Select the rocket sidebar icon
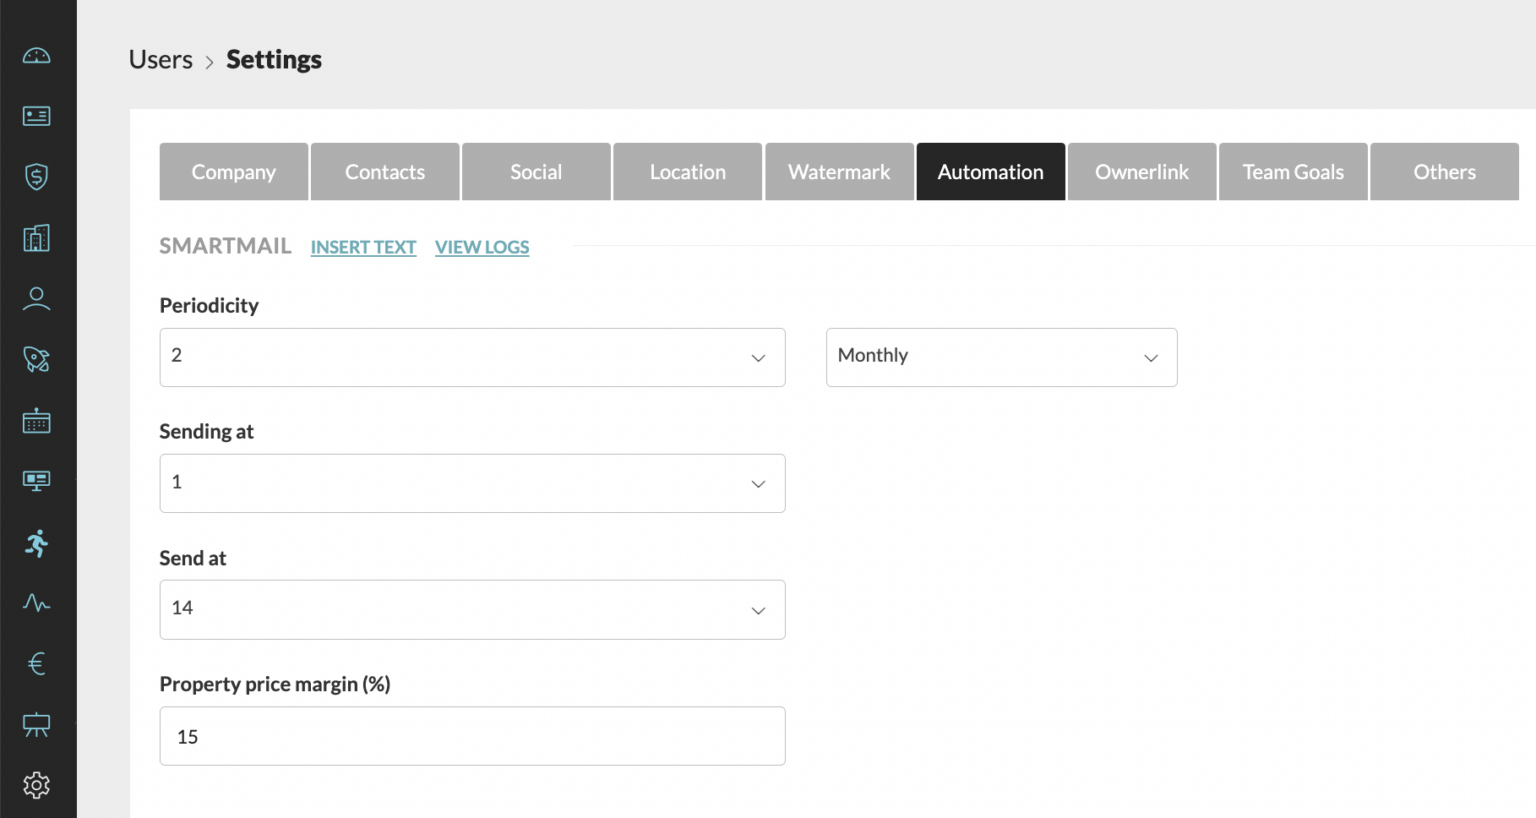The height and width of the screenshot is (818, 1536). [37, 360]
